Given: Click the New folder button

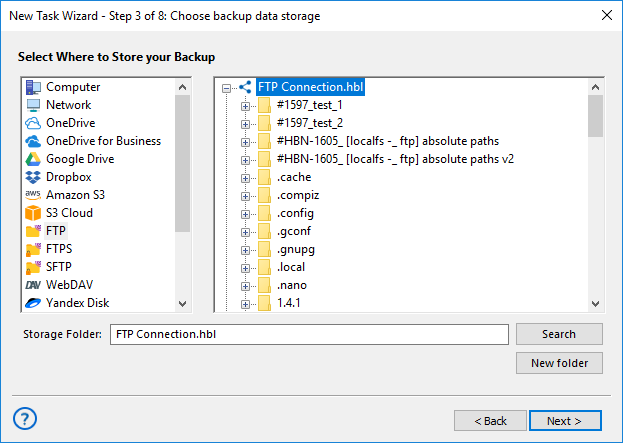Looking at the screenshot, I should tap(559, 363).
